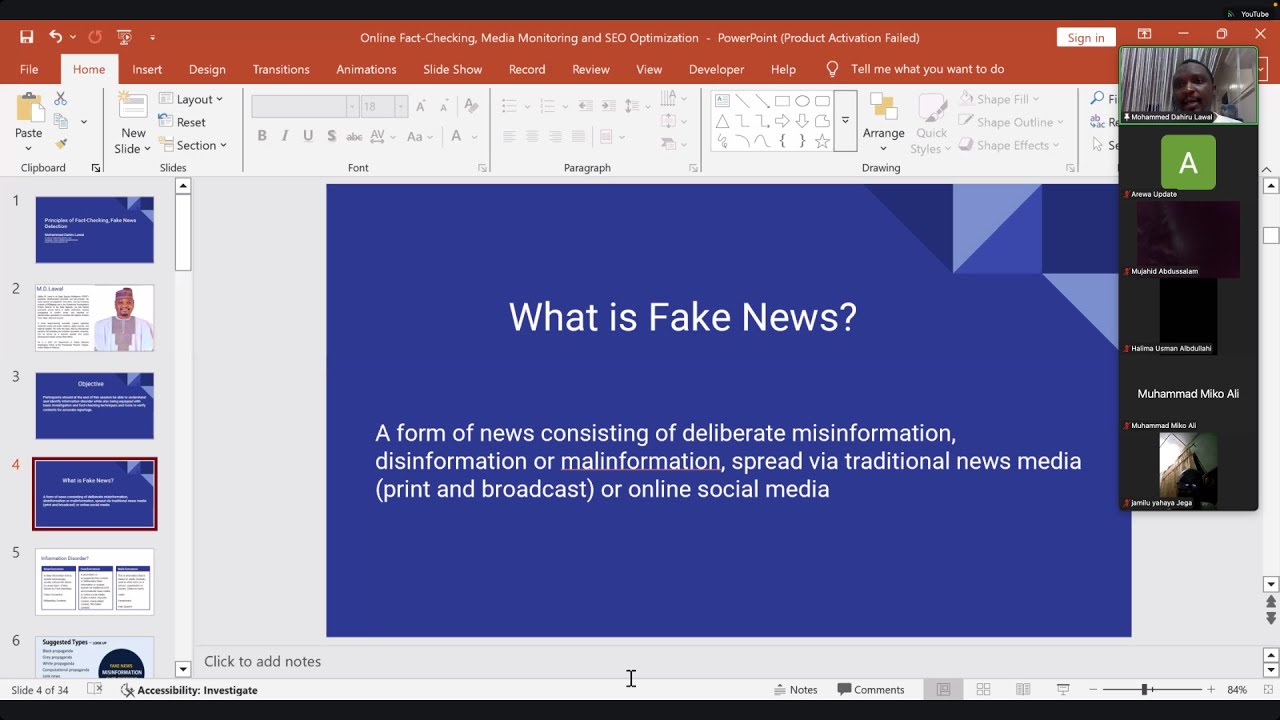Open Quick Styles gallery
The image size is (1280, 720).
pos(931,122)
